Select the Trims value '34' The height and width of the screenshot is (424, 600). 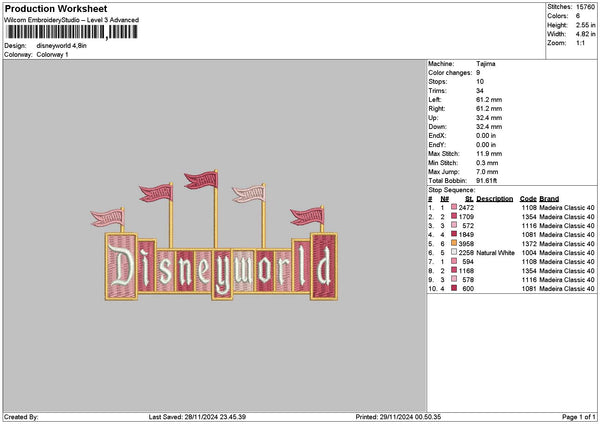480,91
